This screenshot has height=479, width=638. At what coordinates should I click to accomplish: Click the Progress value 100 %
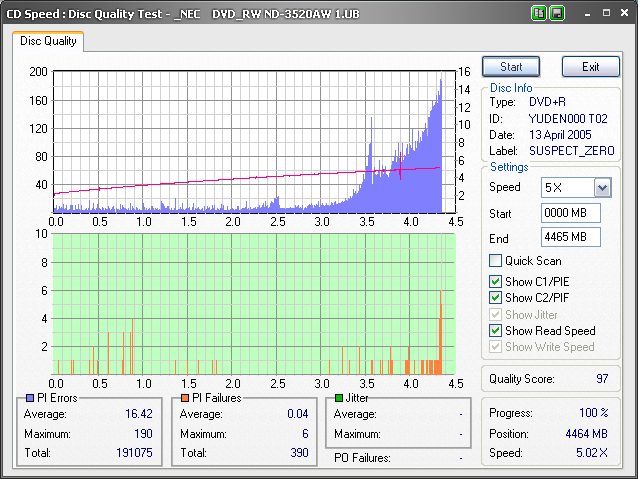coord(594,413)
